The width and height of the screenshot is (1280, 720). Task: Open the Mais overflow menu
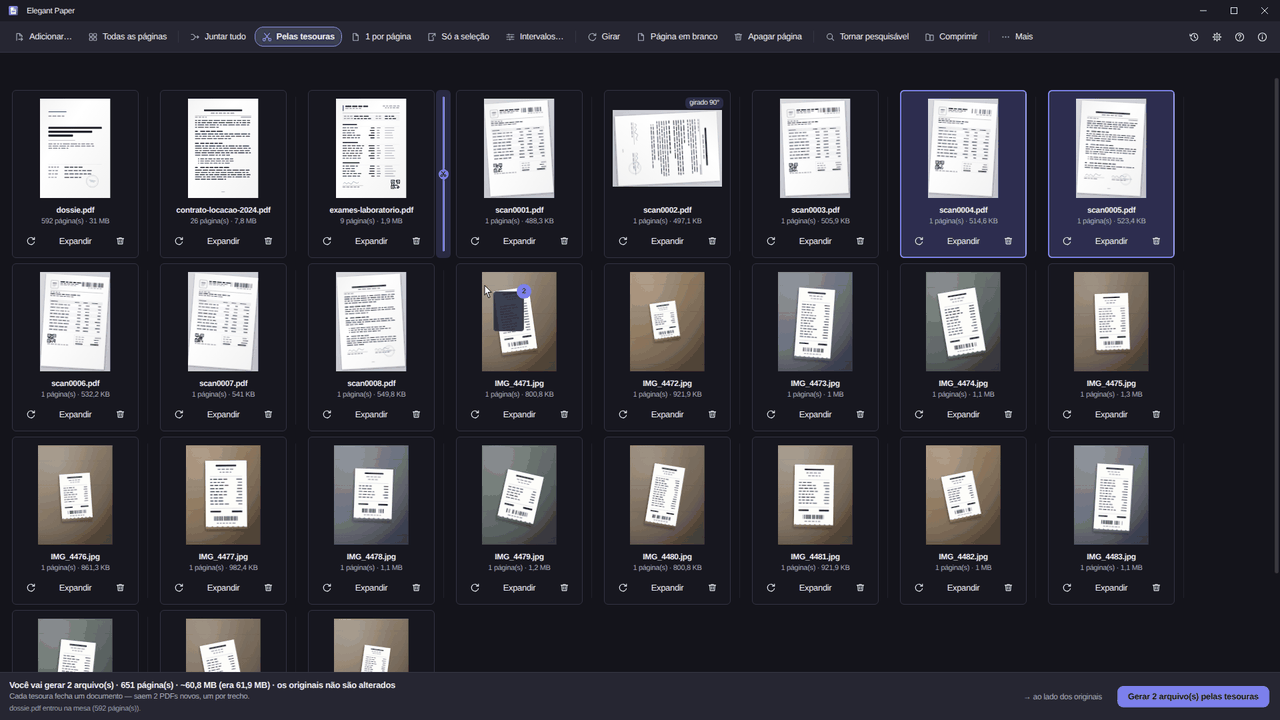click(x=1017, y=37)
